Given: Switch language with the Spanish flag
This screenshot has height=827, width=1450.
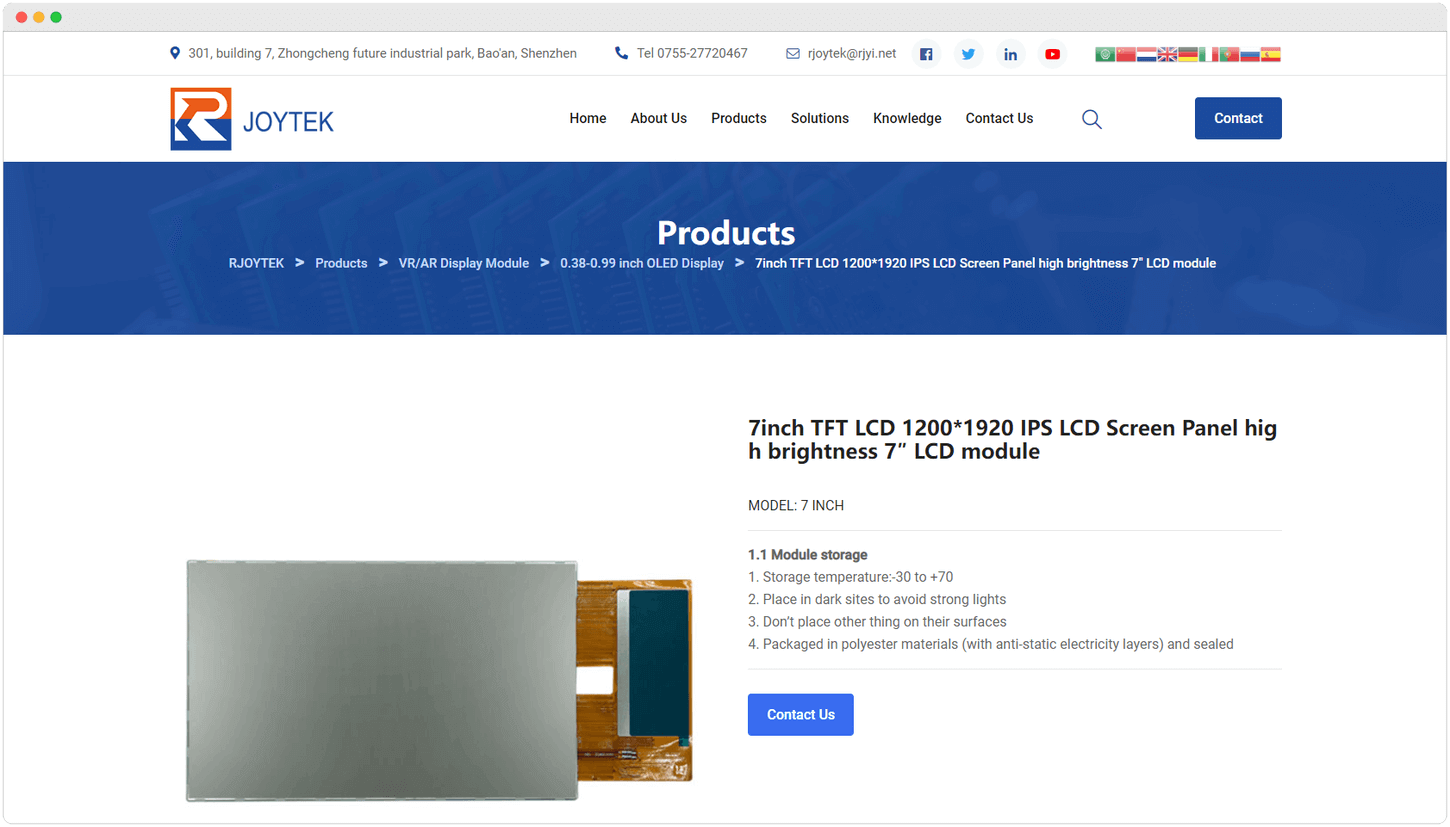Looking at the screenshot, I should tap(1270, 54).
